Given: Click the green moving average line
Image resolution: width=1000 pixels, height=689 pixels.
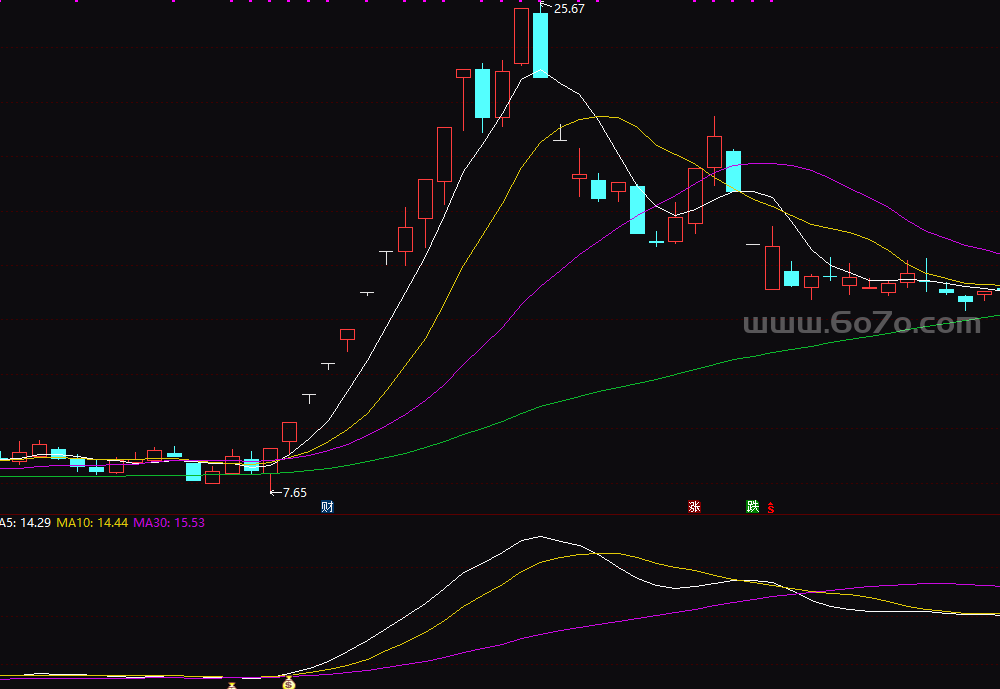Looking at the screenshot, I should point(700,365).
